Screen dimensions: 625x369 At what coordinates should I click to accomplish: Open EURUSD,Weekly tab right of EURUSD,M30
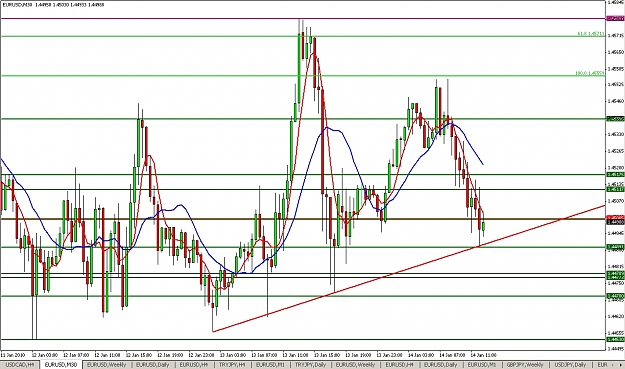pyautogui.click(x=106, y=365)
